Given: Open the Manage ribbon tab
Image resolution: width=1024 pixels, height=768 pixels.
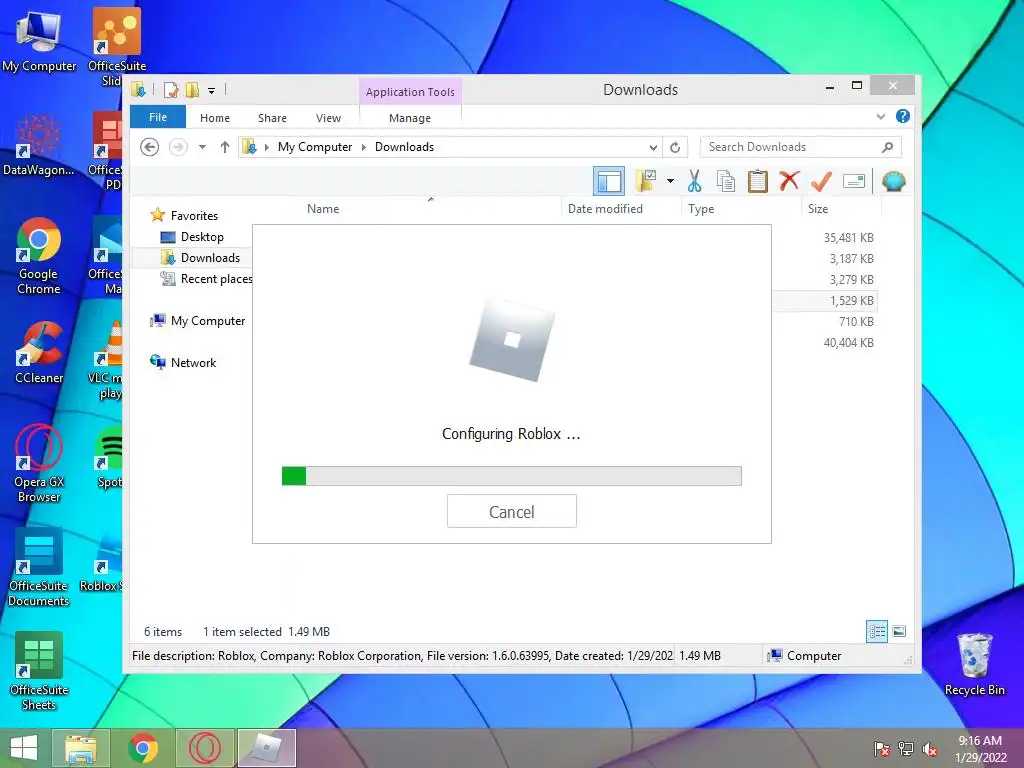Looking at the screenshot, I should click(410, 118).
